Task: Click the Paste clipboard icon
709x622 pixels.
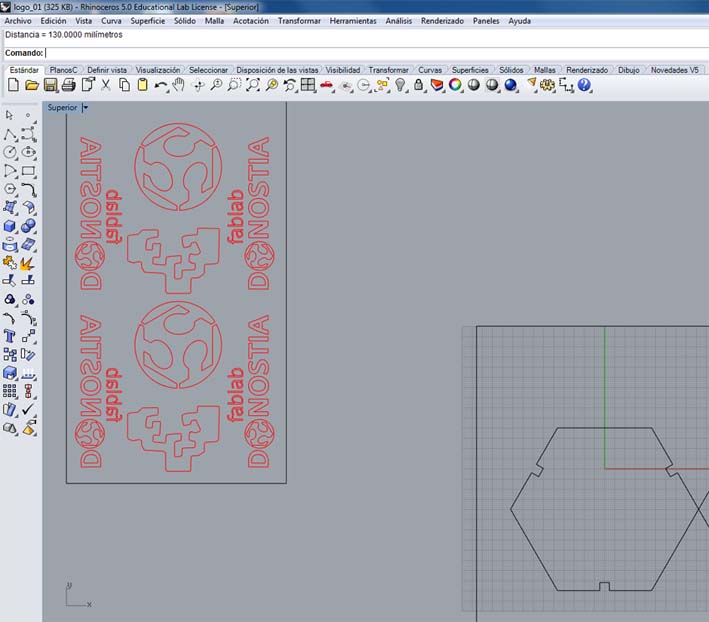Action: pos(142,85)
